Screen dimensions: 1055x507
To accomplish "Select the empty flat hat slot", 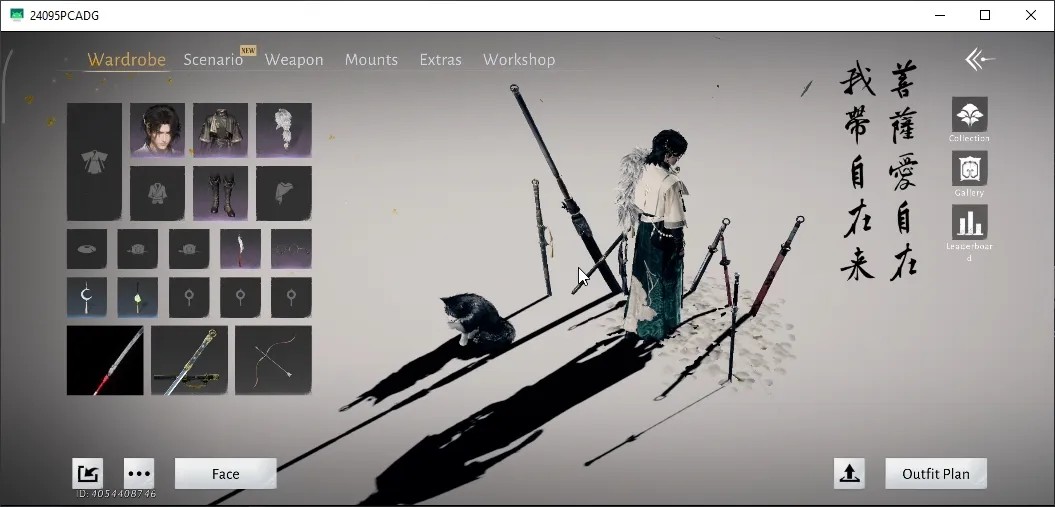I will click(87, 249).
